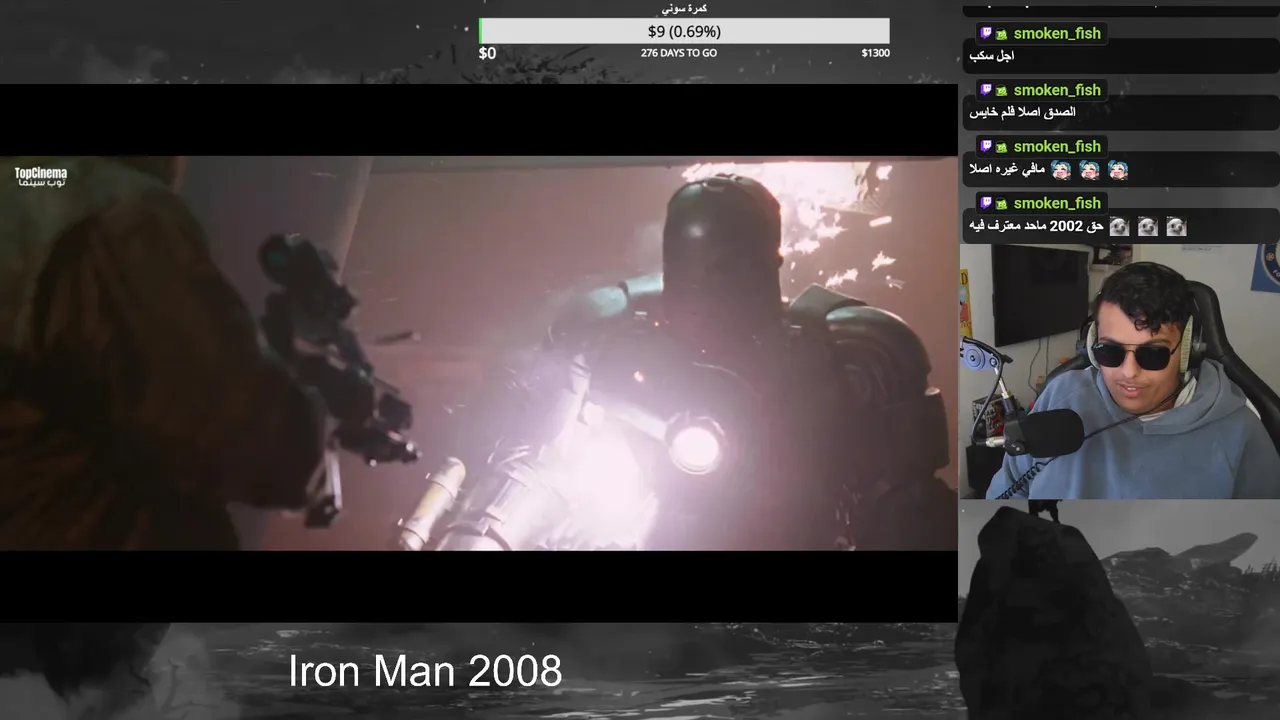
Task: Open smoken_fish username above "الصدق اصلا فلم خايس"
Action: click(x=1057, y=90)
